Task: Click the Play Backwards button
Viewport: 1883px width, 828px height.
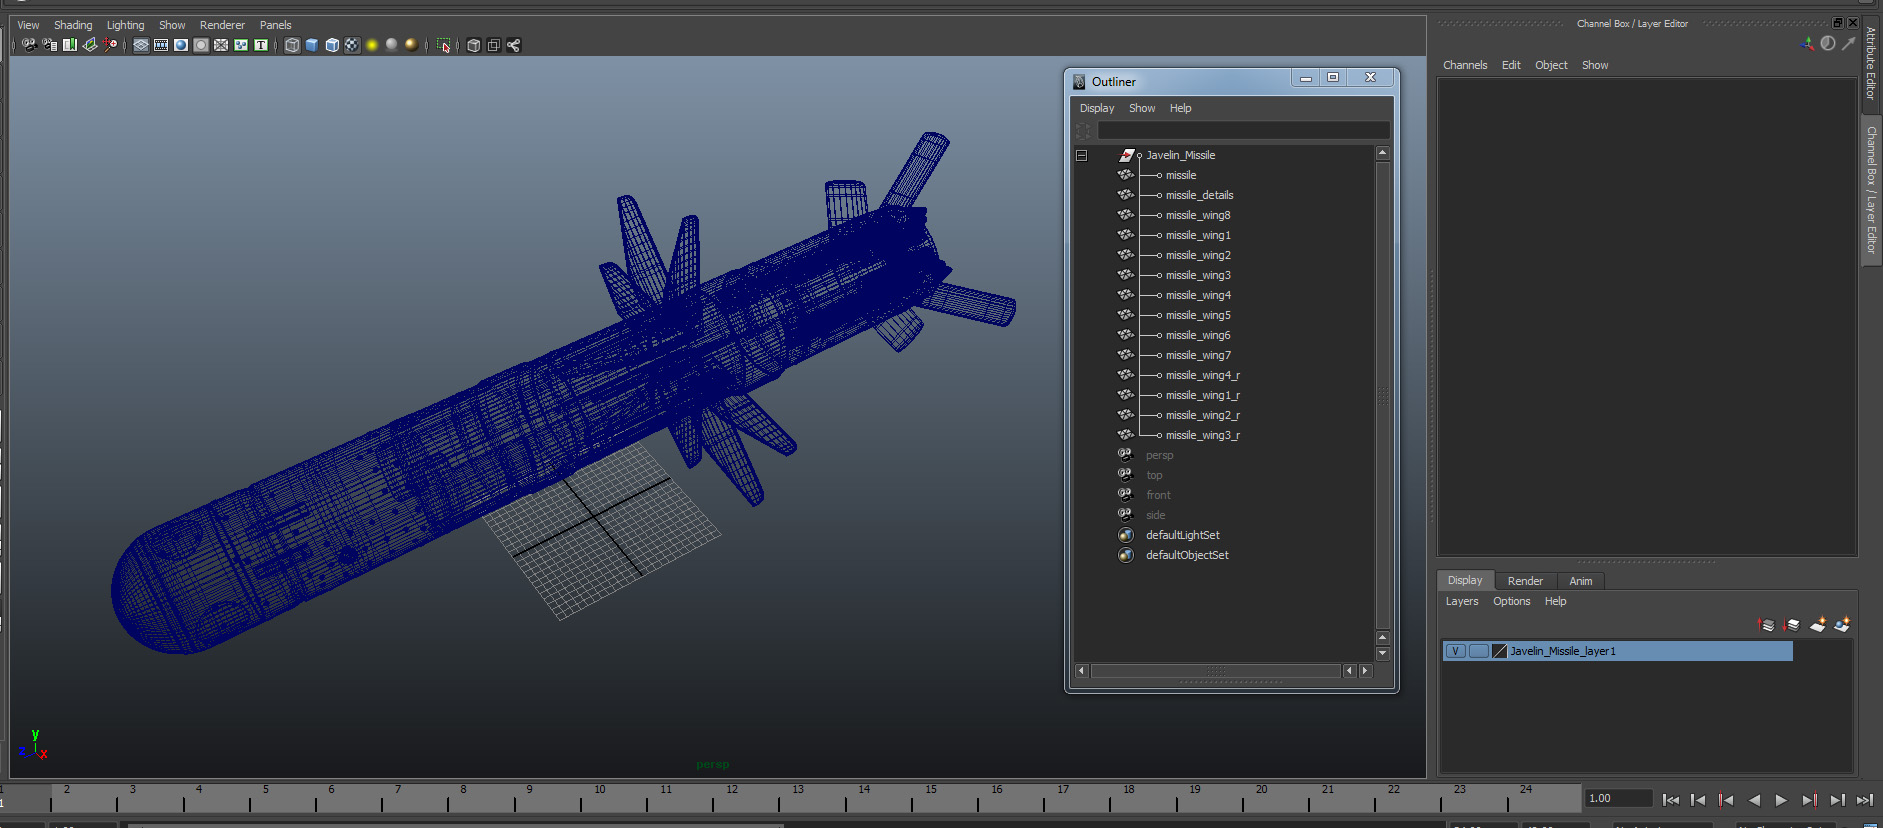Action: coord(1754,800)
